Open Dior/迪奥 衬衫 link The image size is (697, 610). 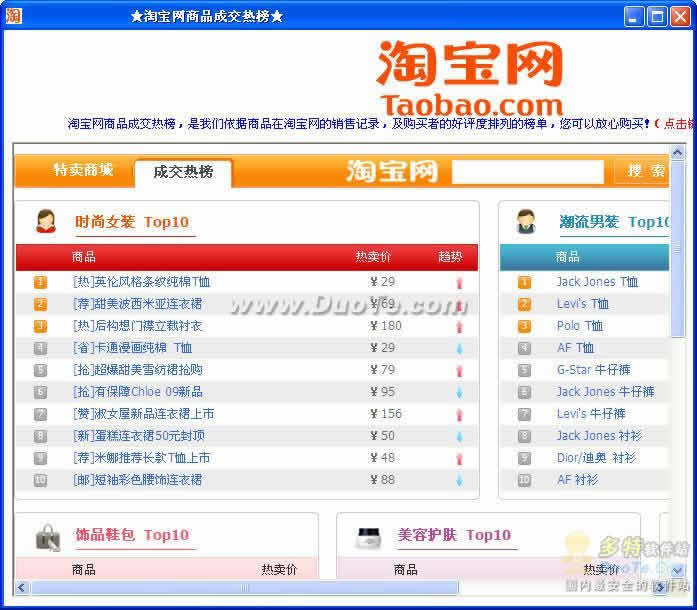[596, 458]
